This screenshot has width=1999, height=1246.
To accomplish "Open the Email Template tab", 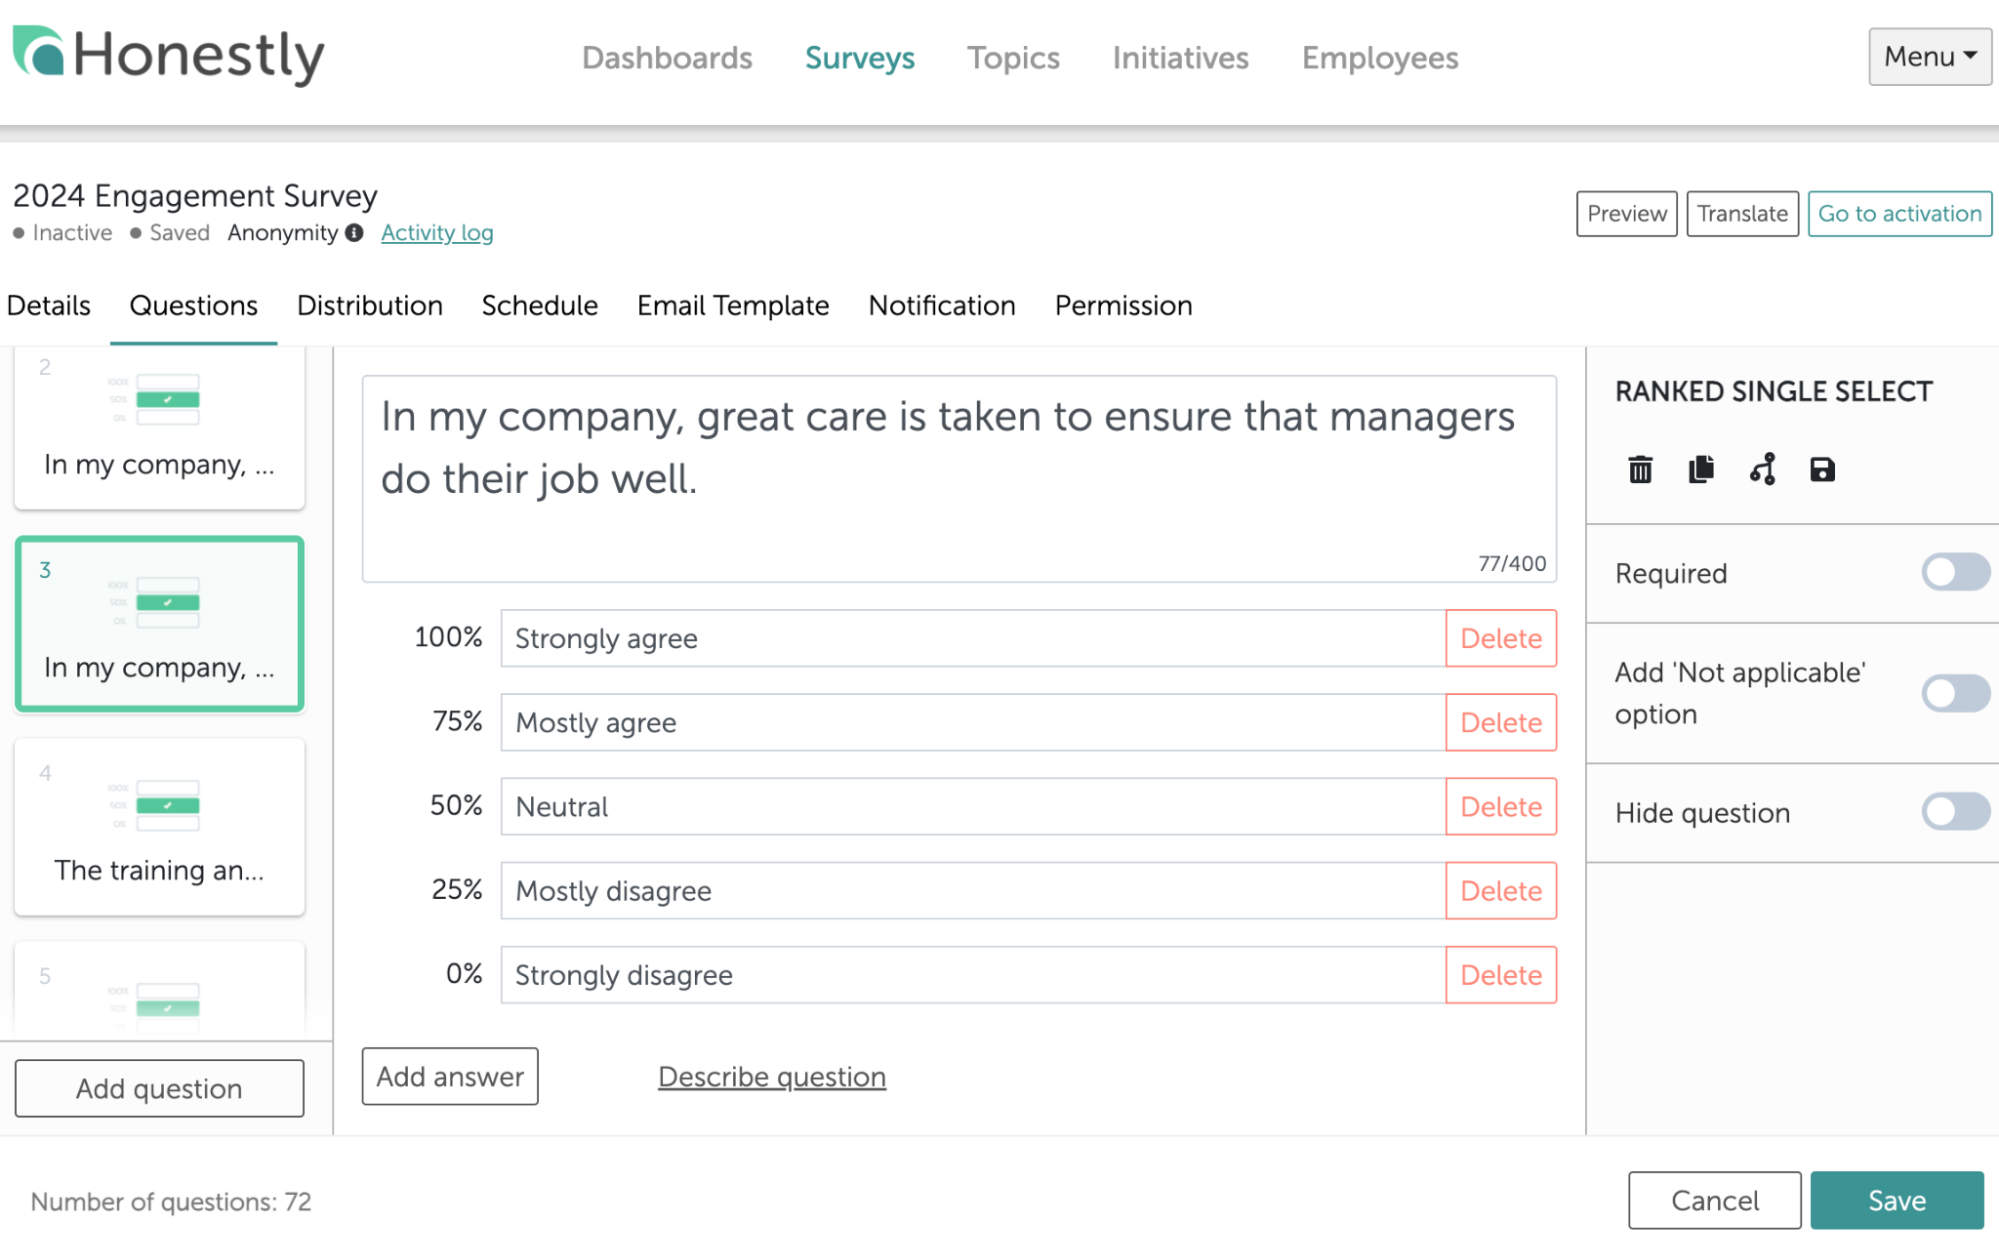I will [x=733, y=305].
